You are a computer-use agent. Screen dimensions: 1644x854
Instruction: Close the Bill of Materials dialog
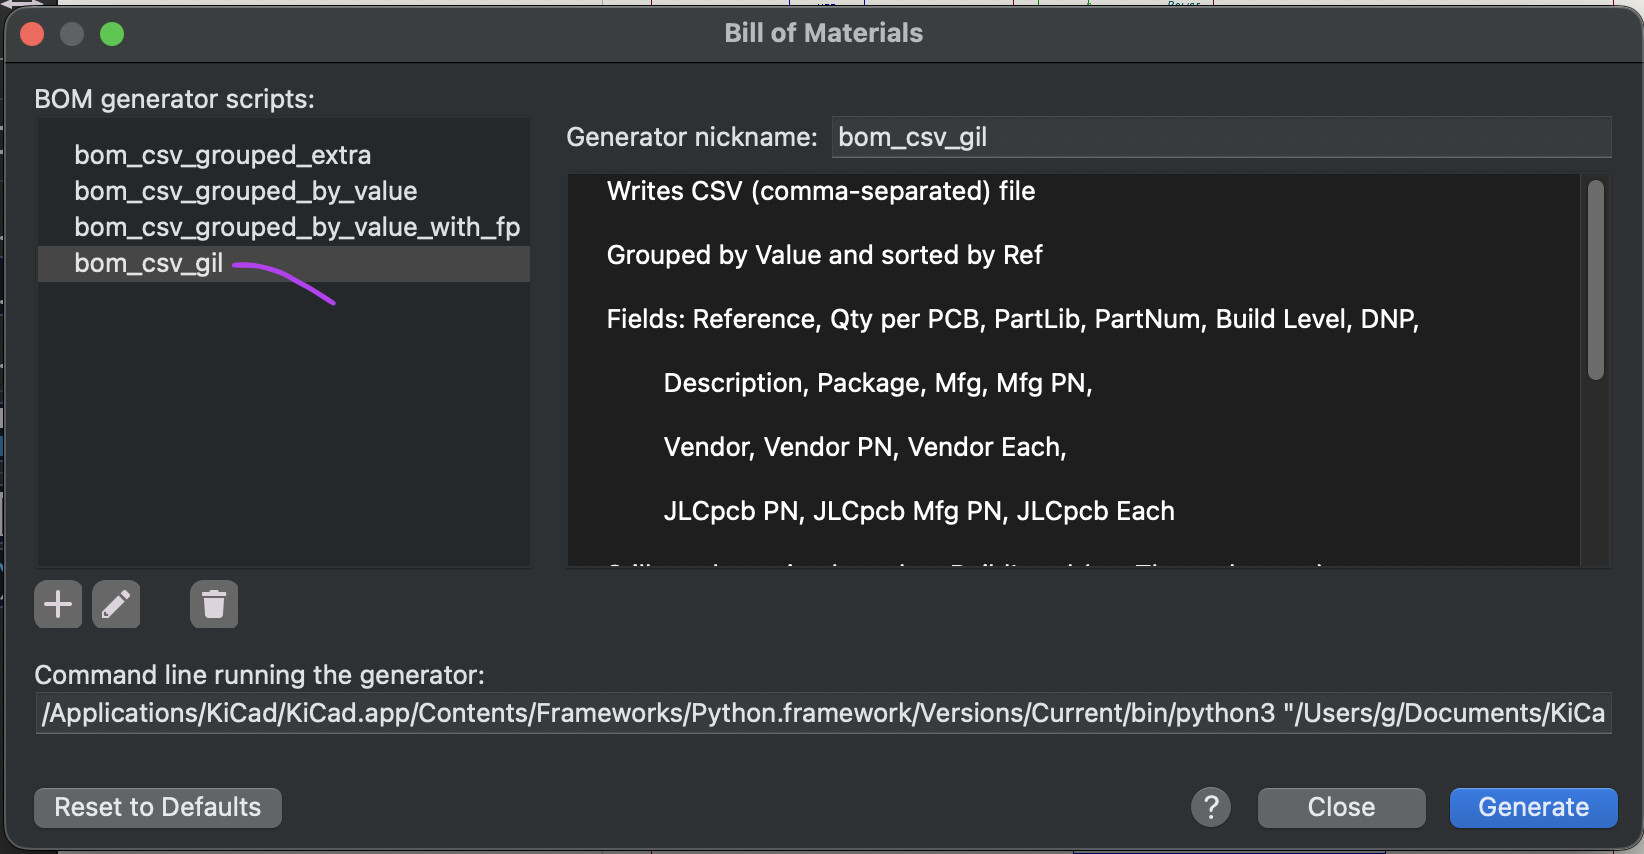pyautogui.click(x=1341, y=807)
